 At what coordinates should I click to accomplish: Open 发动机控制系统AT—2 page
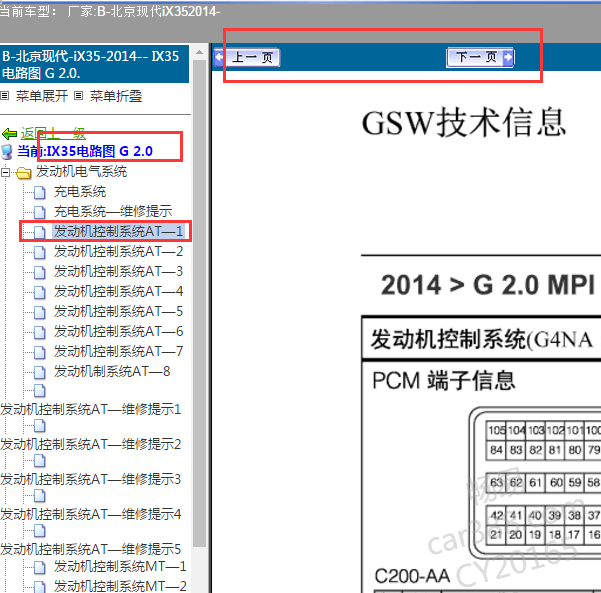(118, 251)
